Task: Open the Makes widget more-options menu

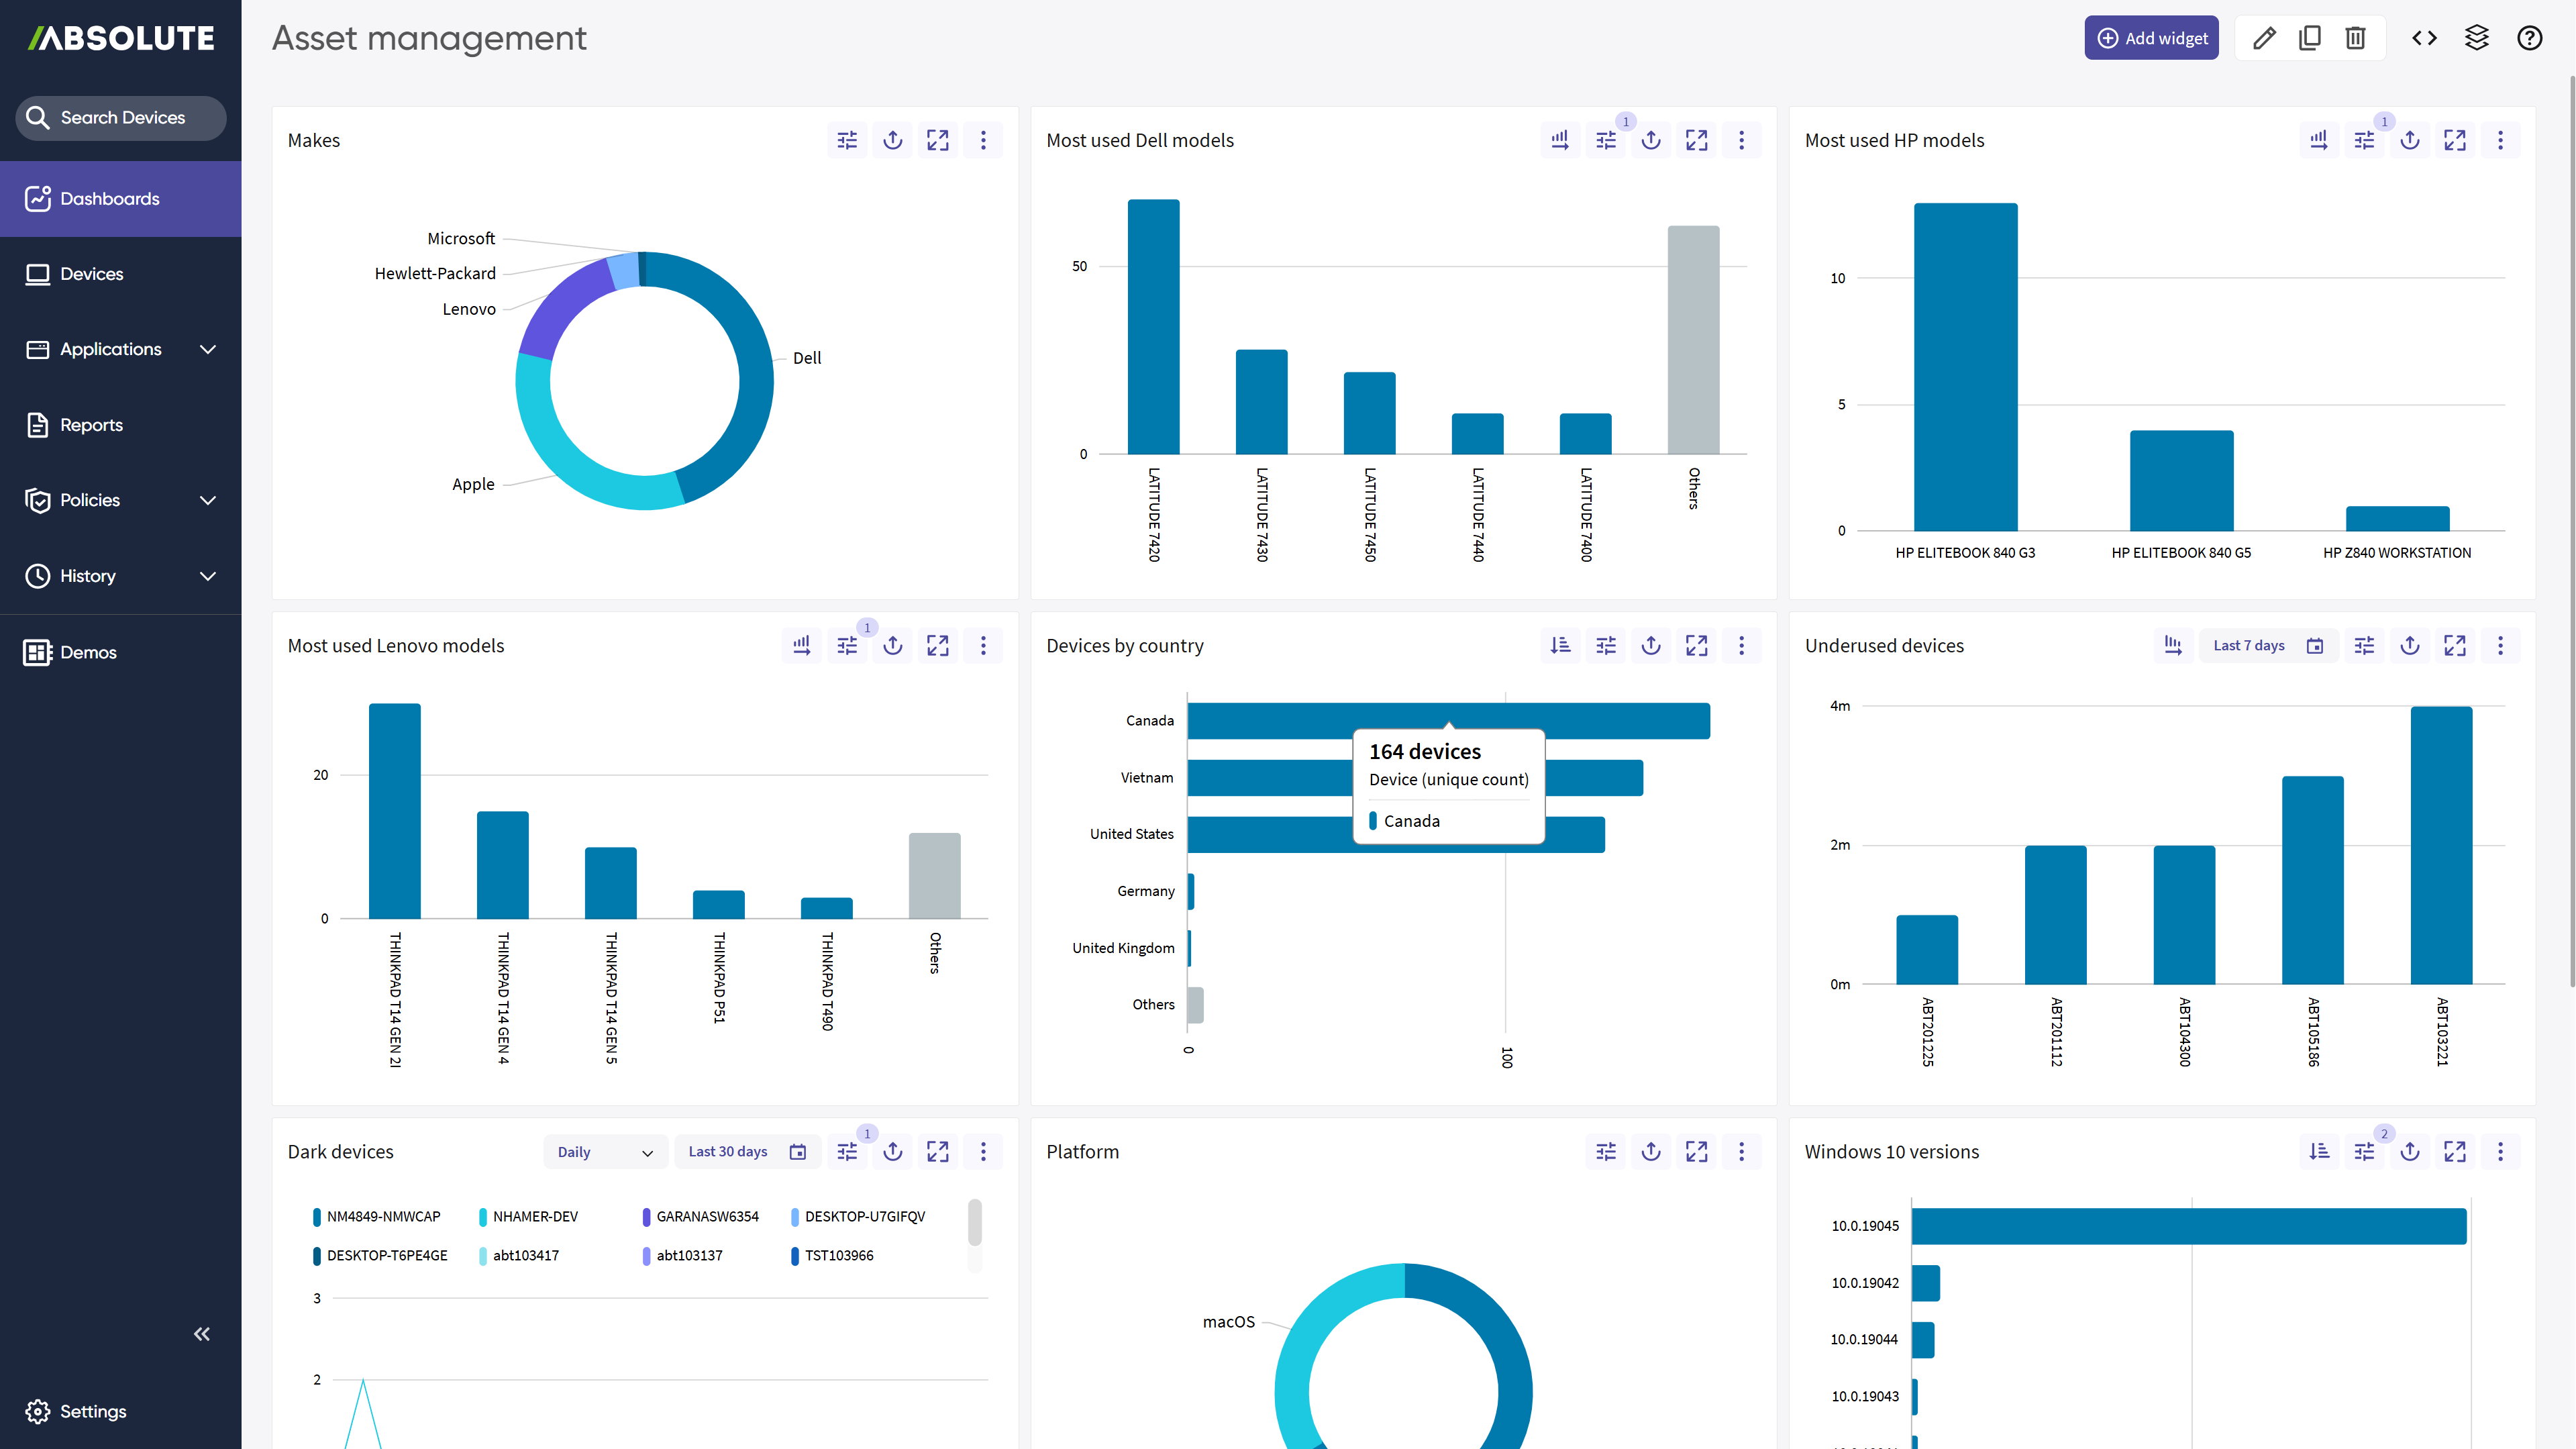Action: [983, 140]
